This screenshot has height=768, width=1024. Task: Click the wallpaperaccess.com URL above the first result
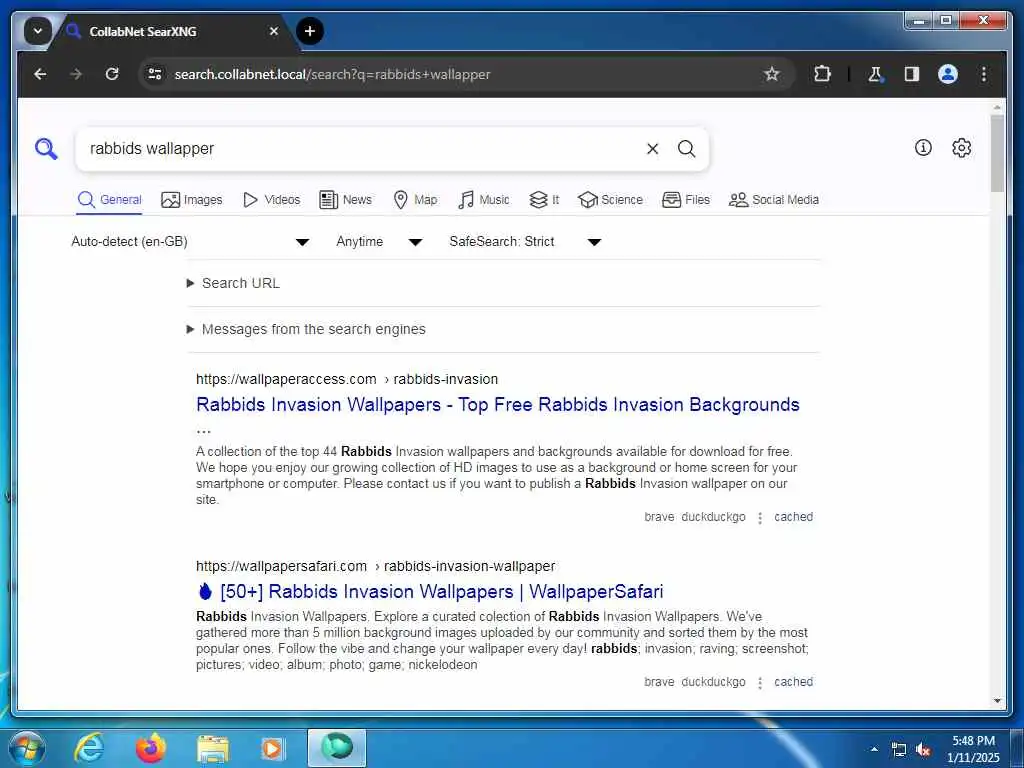tap(347, 379)
